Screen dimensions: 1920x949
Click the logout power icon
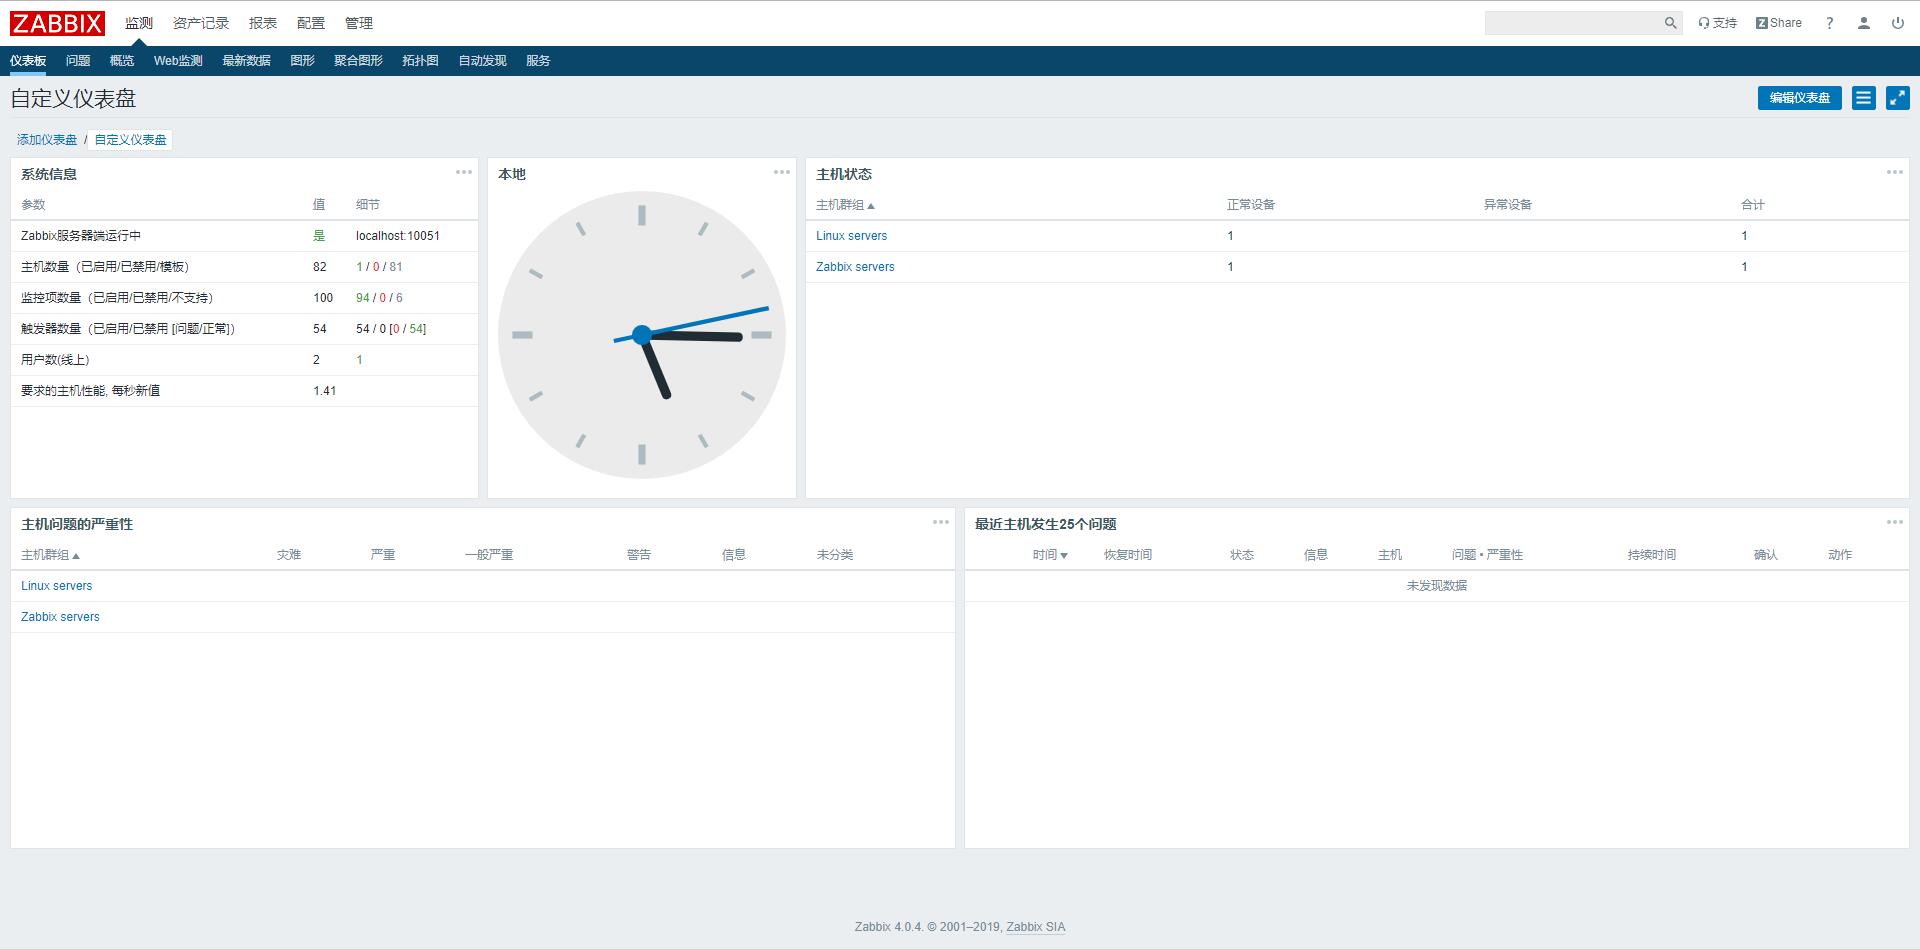(1897, 23)
